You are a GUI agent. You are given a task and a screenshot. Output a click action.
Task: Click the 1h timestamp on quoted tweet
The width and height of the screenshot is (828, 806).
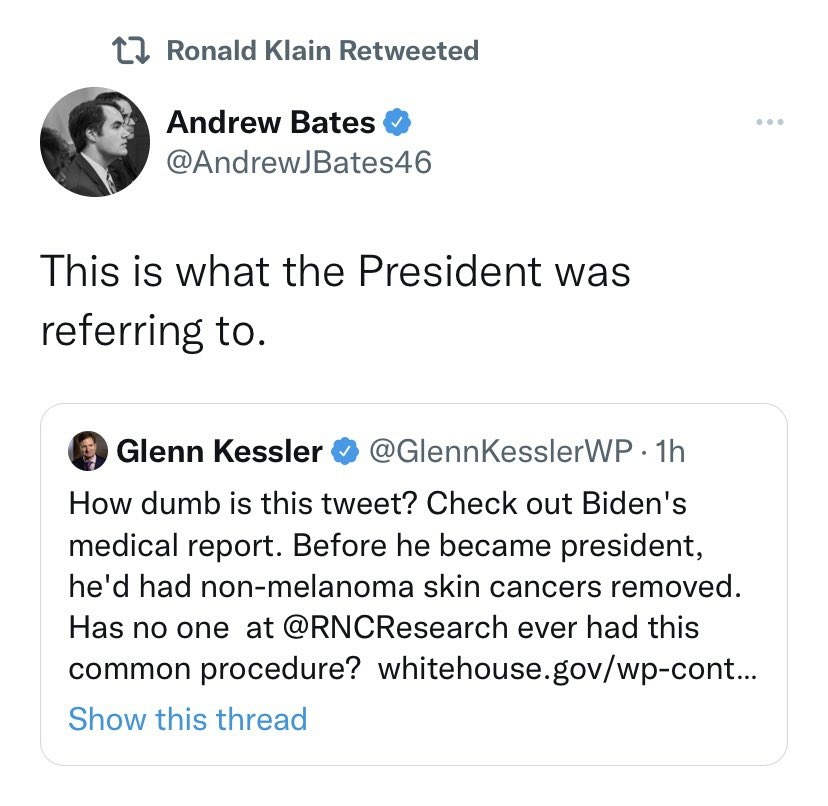673,453
